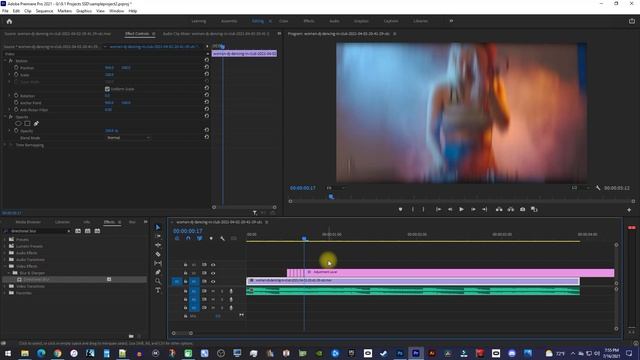This screenshot has height=360, width=640.
Task: Select the Slip tool
Action: pyautogui.click(x=158, y=263)
